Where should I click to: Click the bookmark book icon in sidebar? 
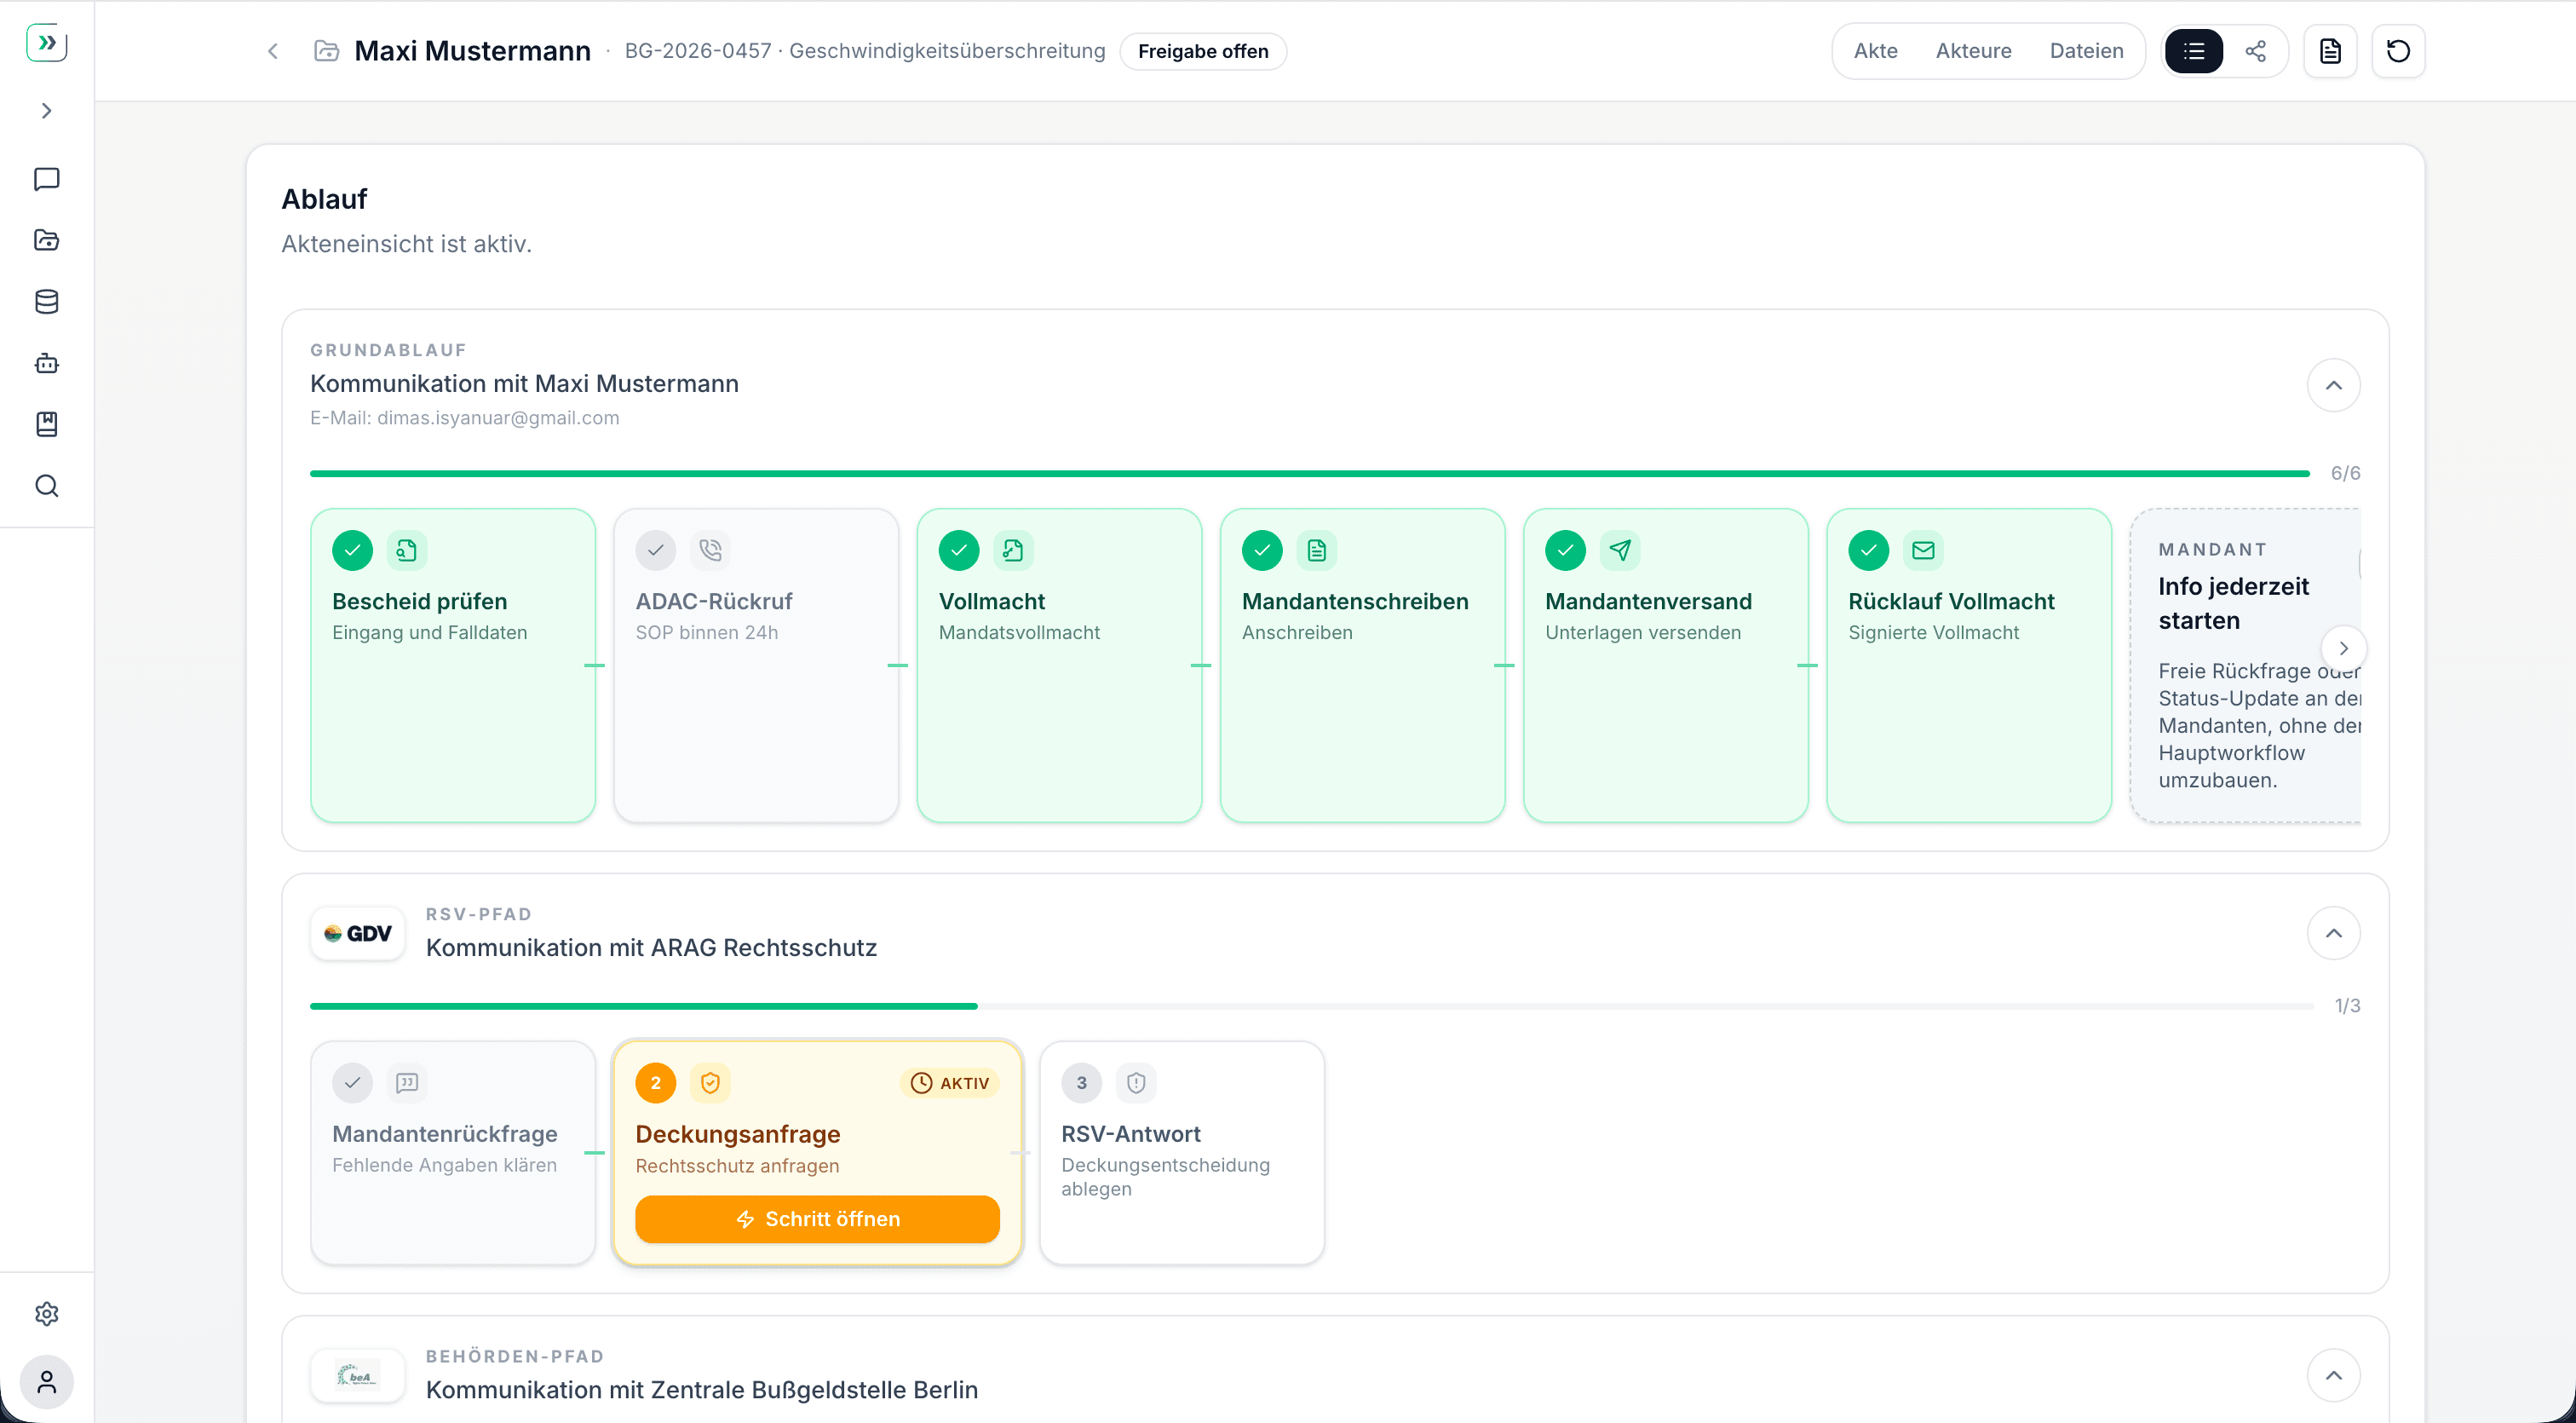point(46,424)
